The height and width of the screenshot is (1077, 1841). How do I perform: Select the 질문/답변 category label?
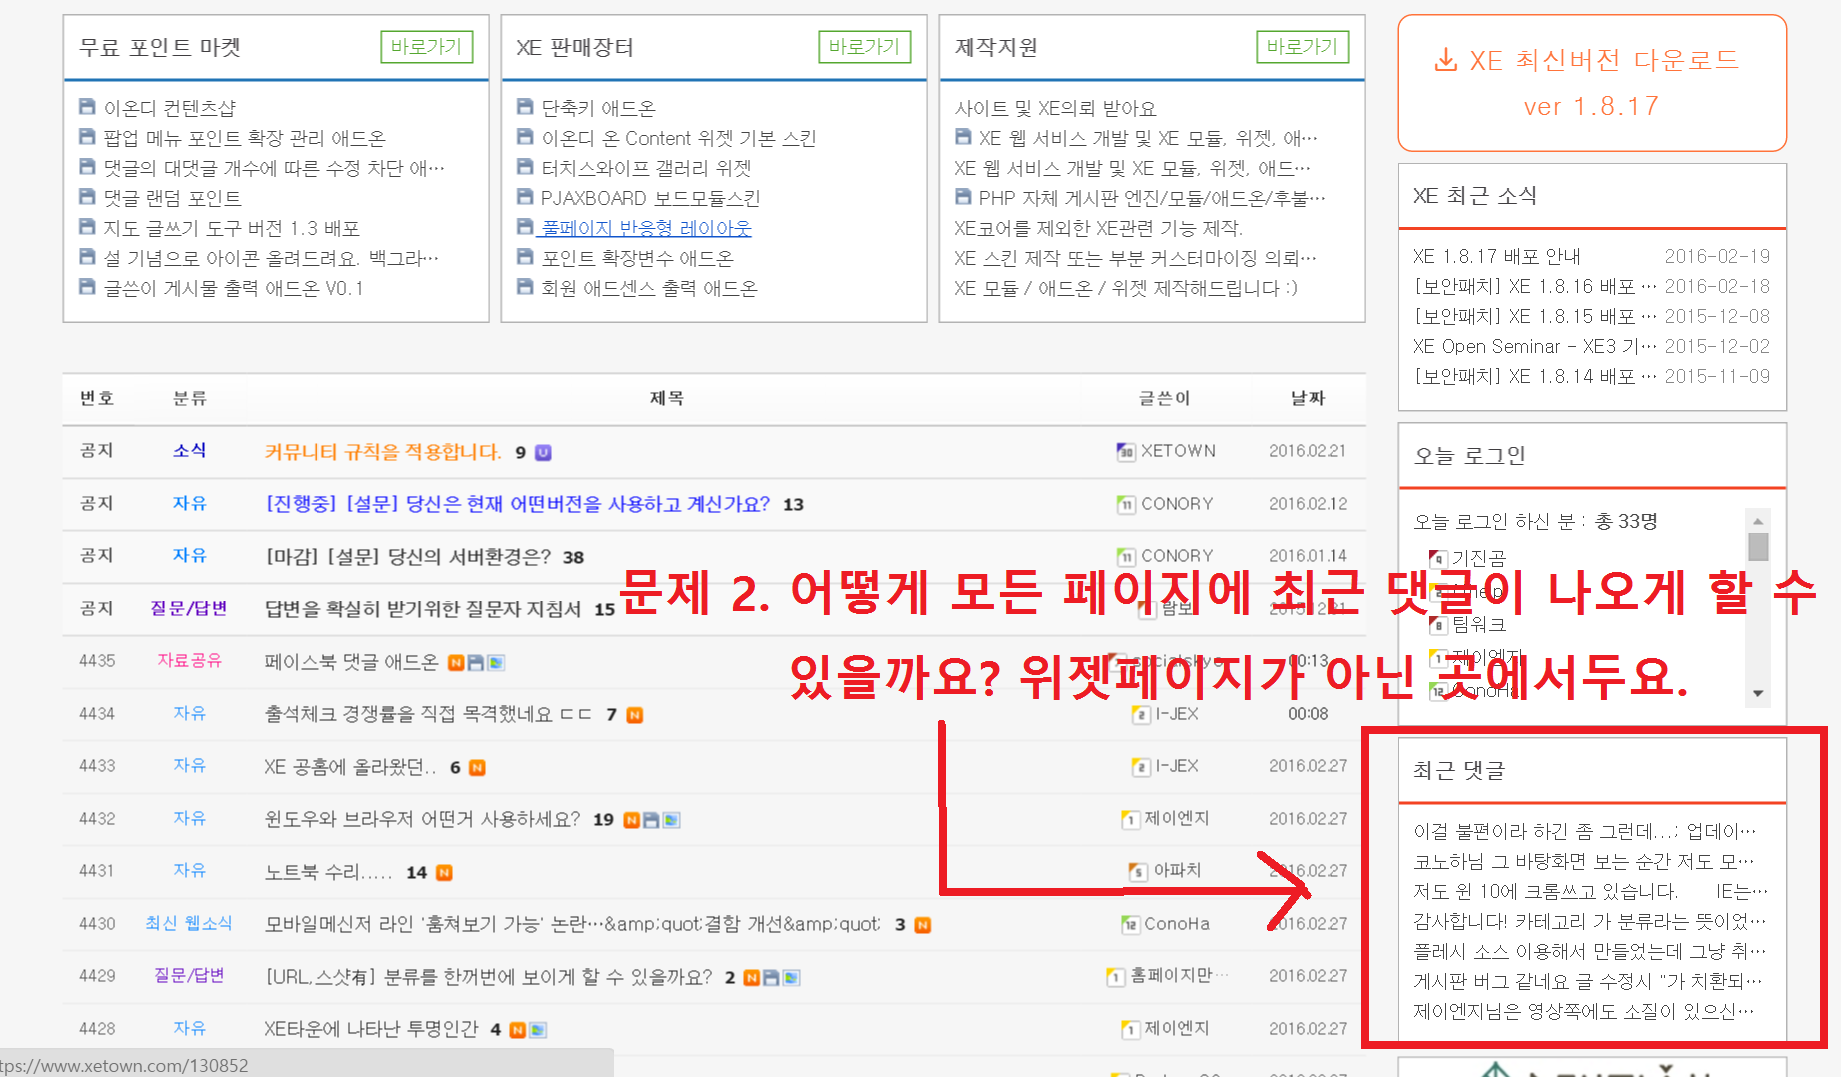click(189, 608)
